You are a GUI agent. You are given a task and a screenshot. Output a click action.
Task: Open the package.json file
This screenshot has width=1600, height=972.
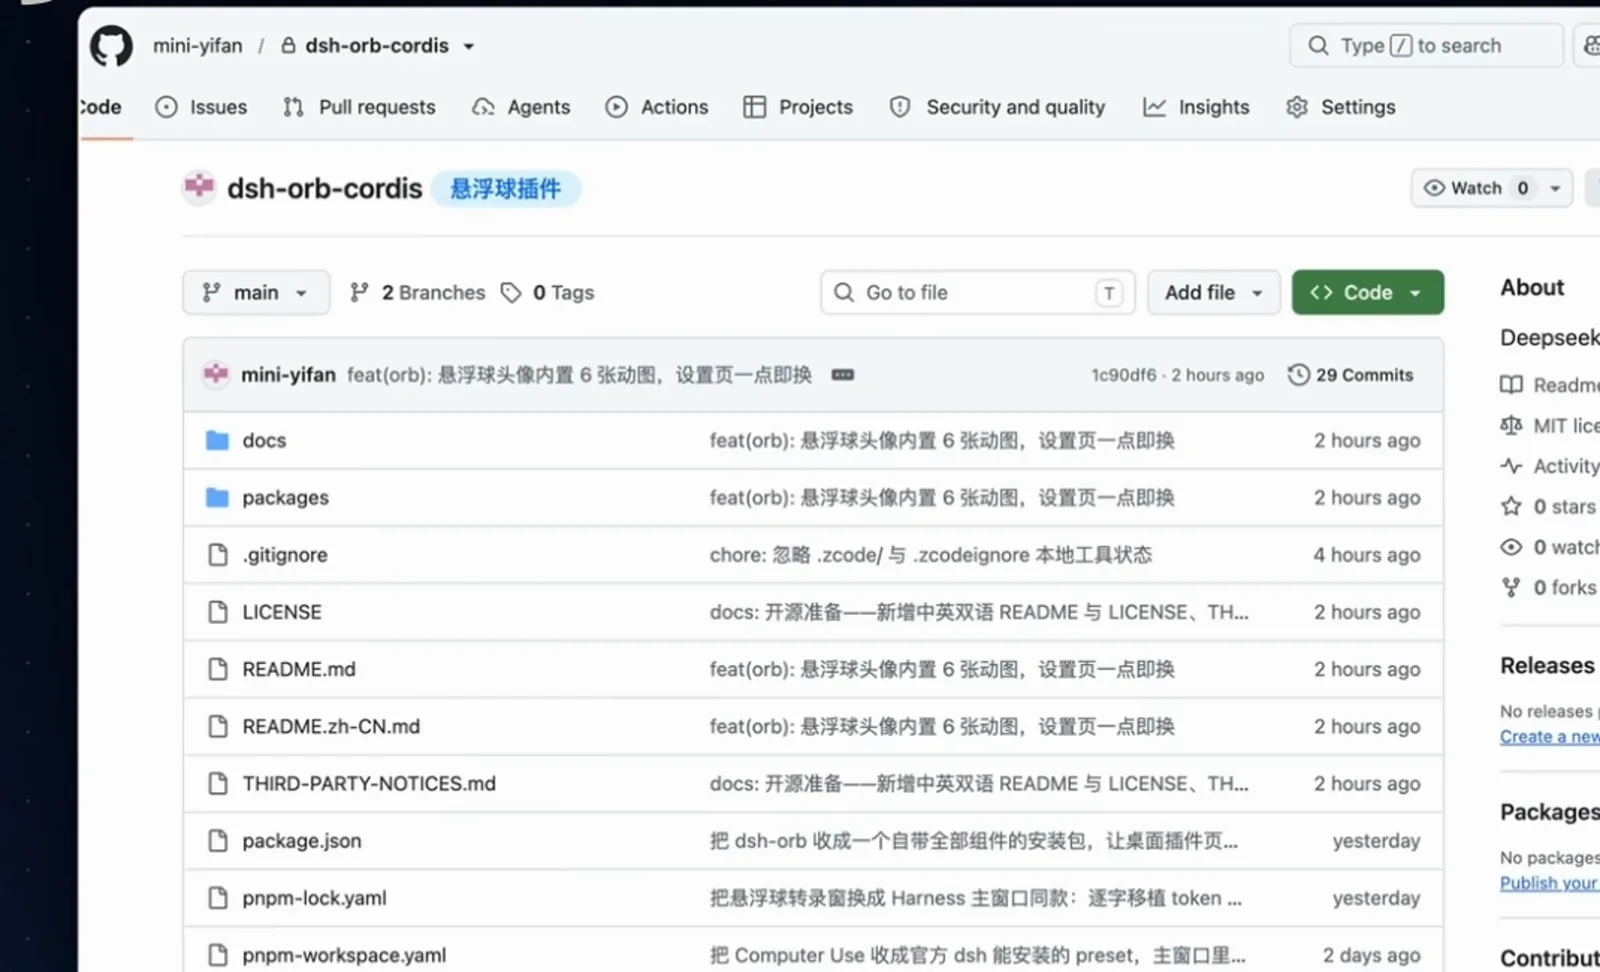pos(301,840)
